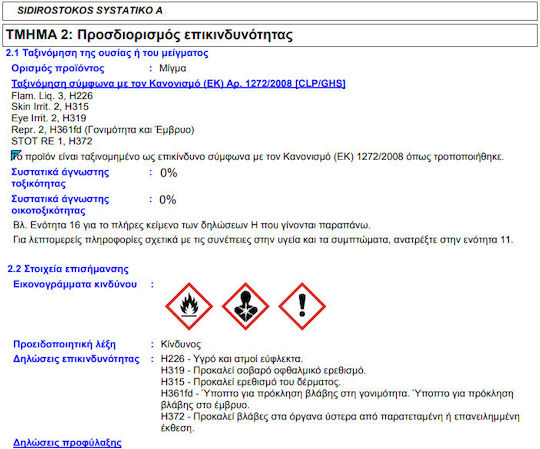Click the Ορισμός προϊόντος label

tap(58, 68)
